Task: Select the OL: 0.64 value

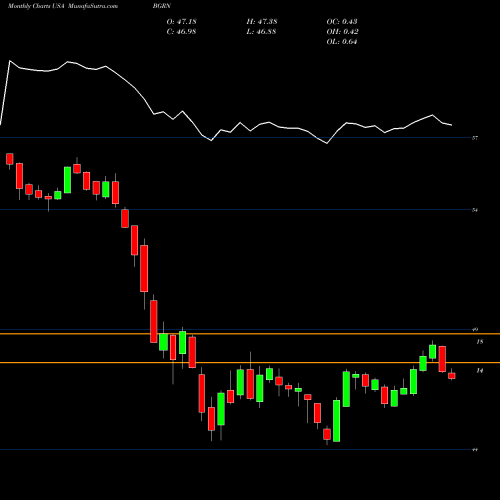Action: coord(342,42)
